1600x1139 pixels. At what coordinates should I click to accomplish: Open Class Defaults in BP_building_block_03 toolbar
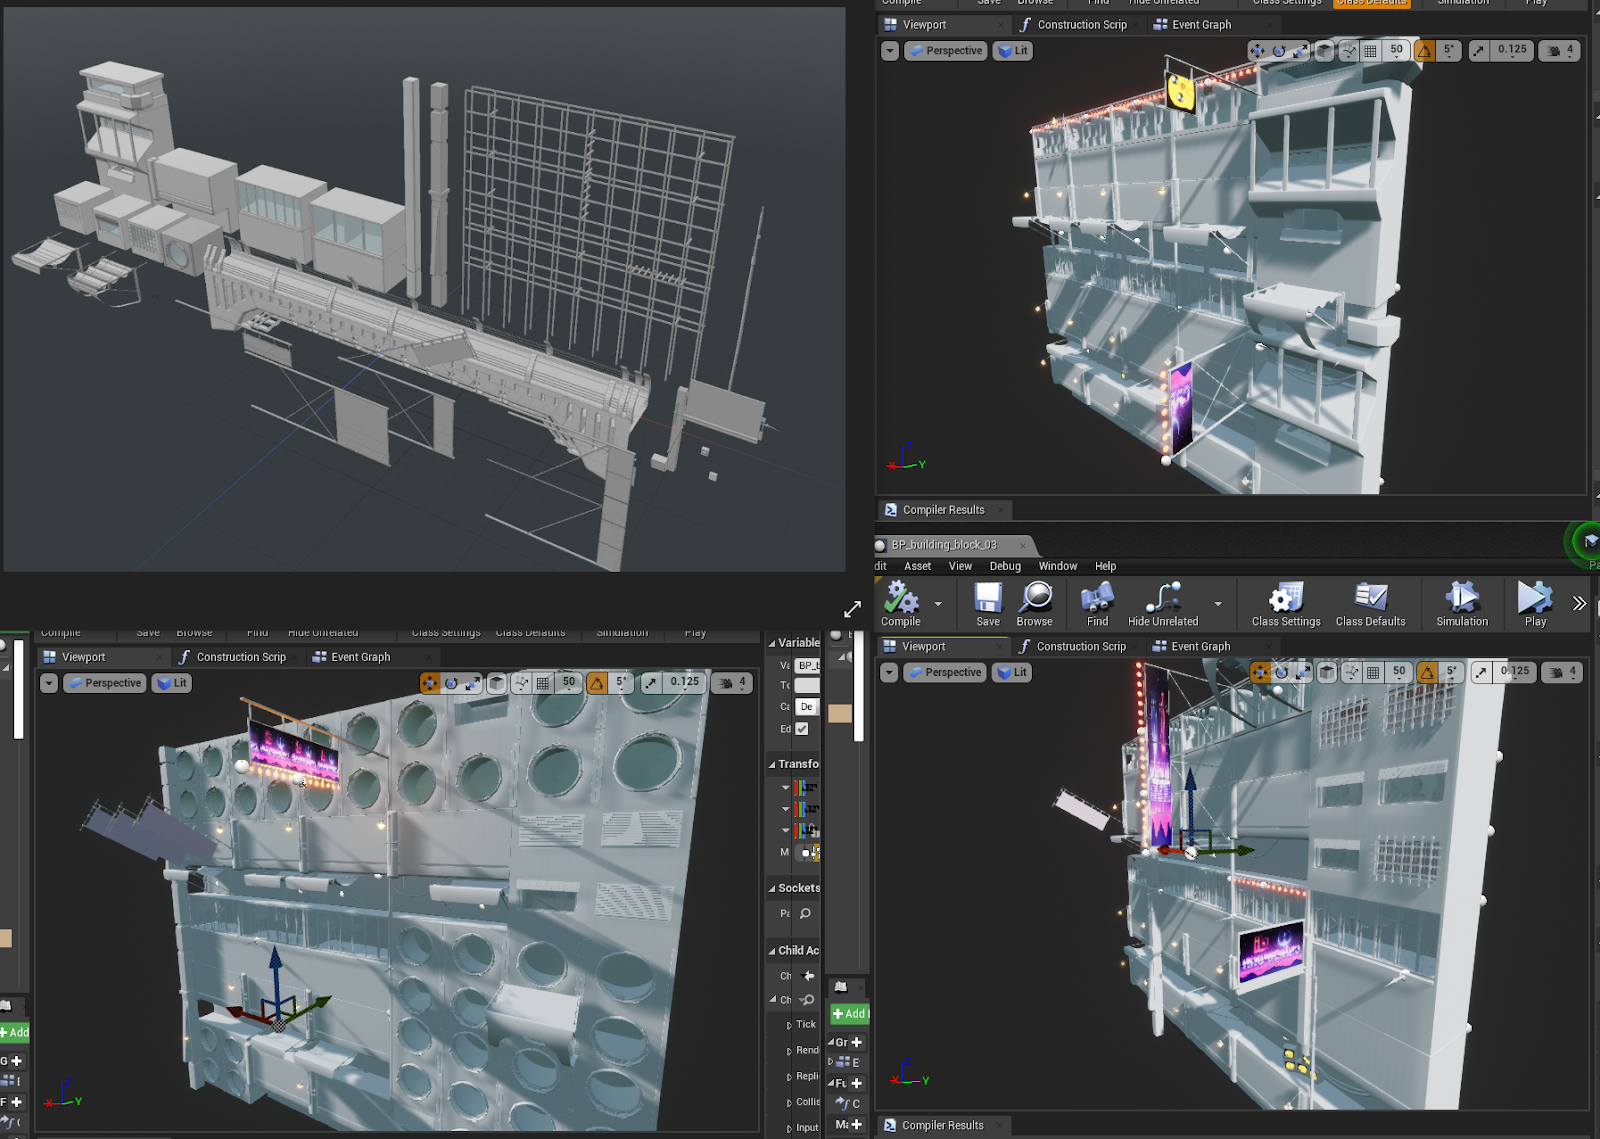point(1370,598)
